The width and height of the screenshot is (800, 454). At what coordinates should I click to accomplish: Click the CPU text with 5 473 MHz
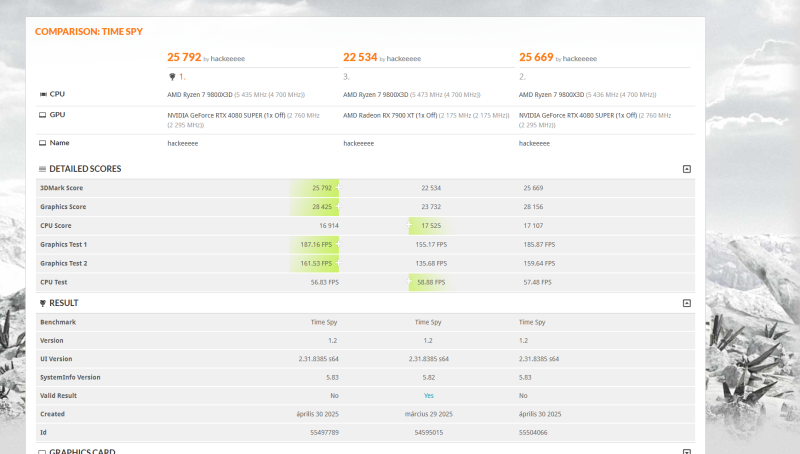point(412,94)
